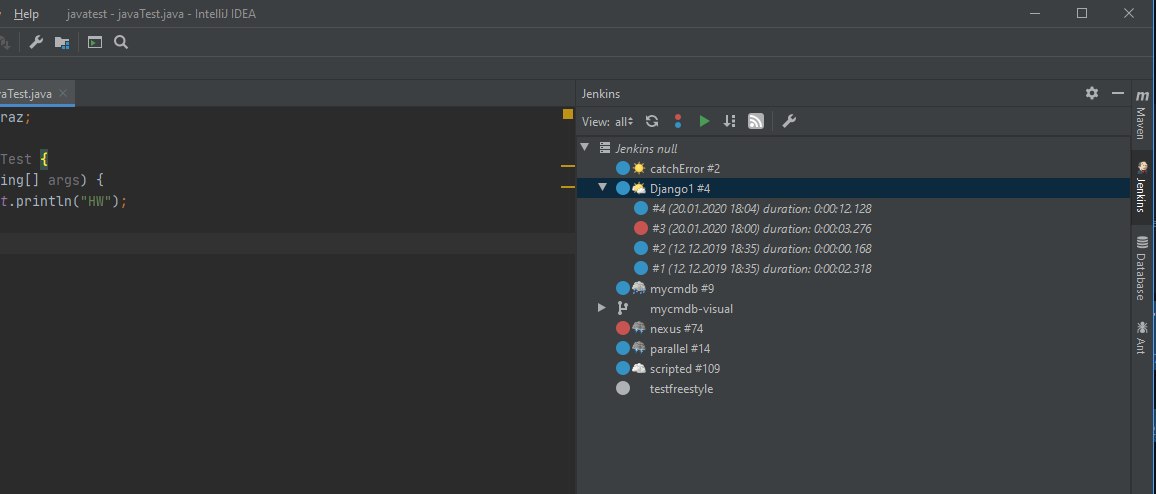Run build with the green play icon

(x=704, y=121)
